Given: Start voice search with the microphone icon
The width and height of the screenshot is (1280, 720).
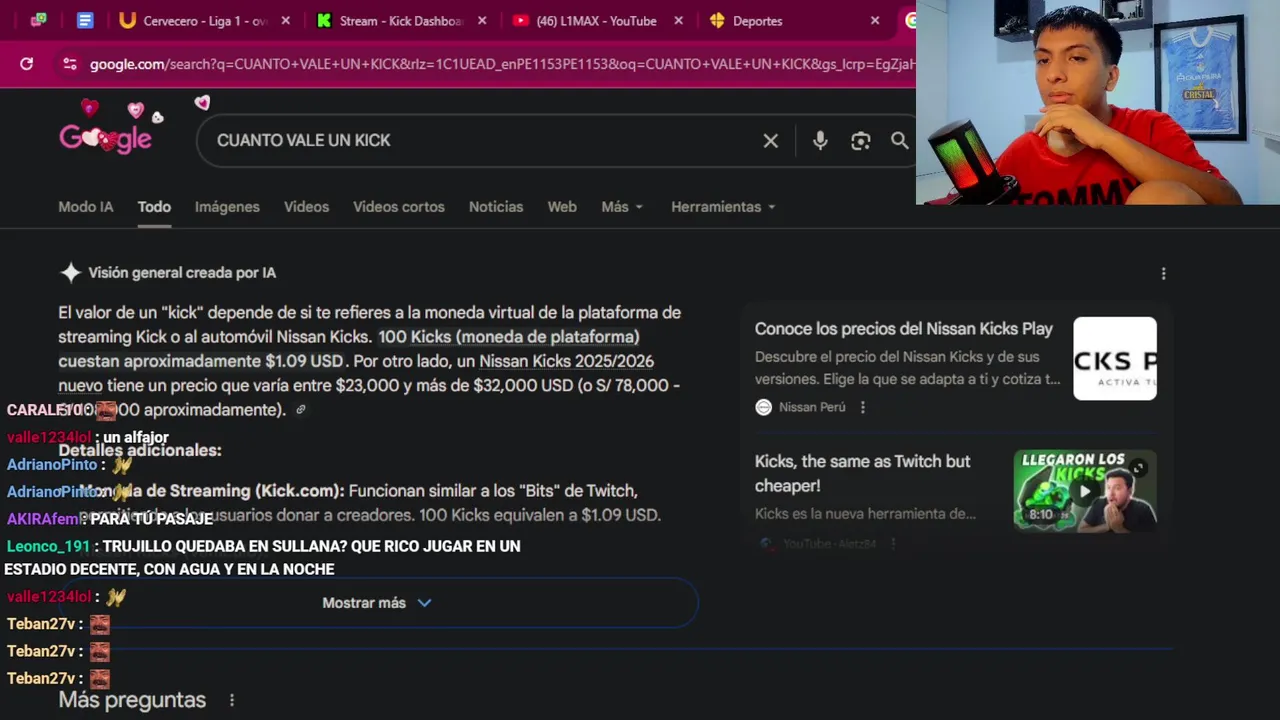Looking at the screenshot, I should (820, 141).
